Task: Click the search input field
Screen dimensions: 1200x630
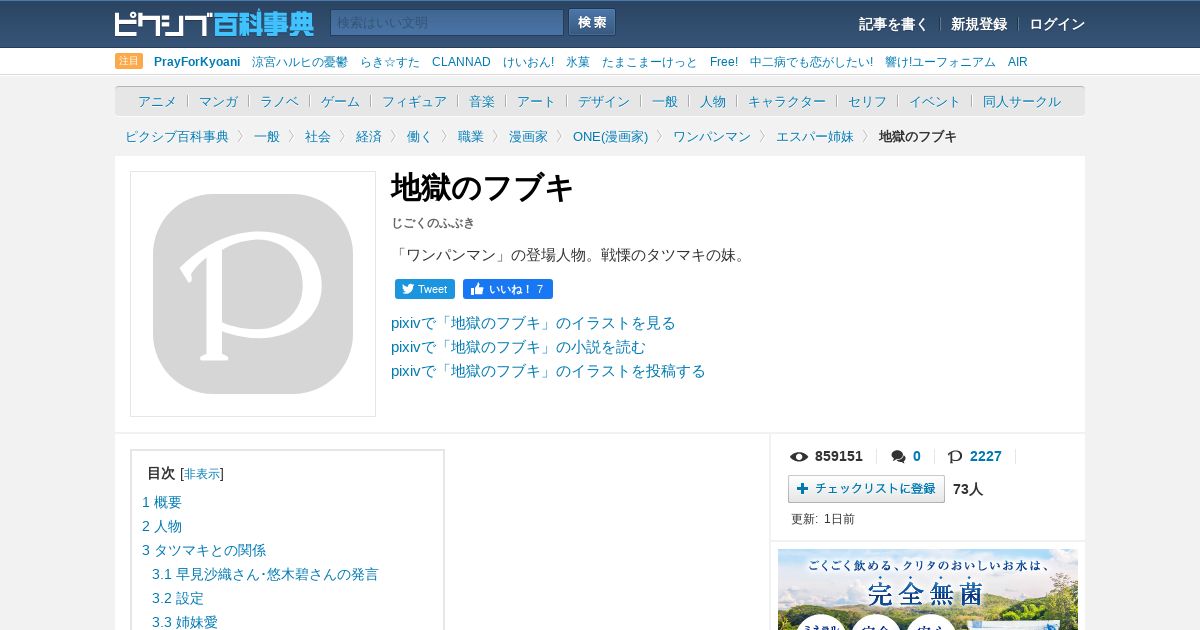Action: [447, 22]
